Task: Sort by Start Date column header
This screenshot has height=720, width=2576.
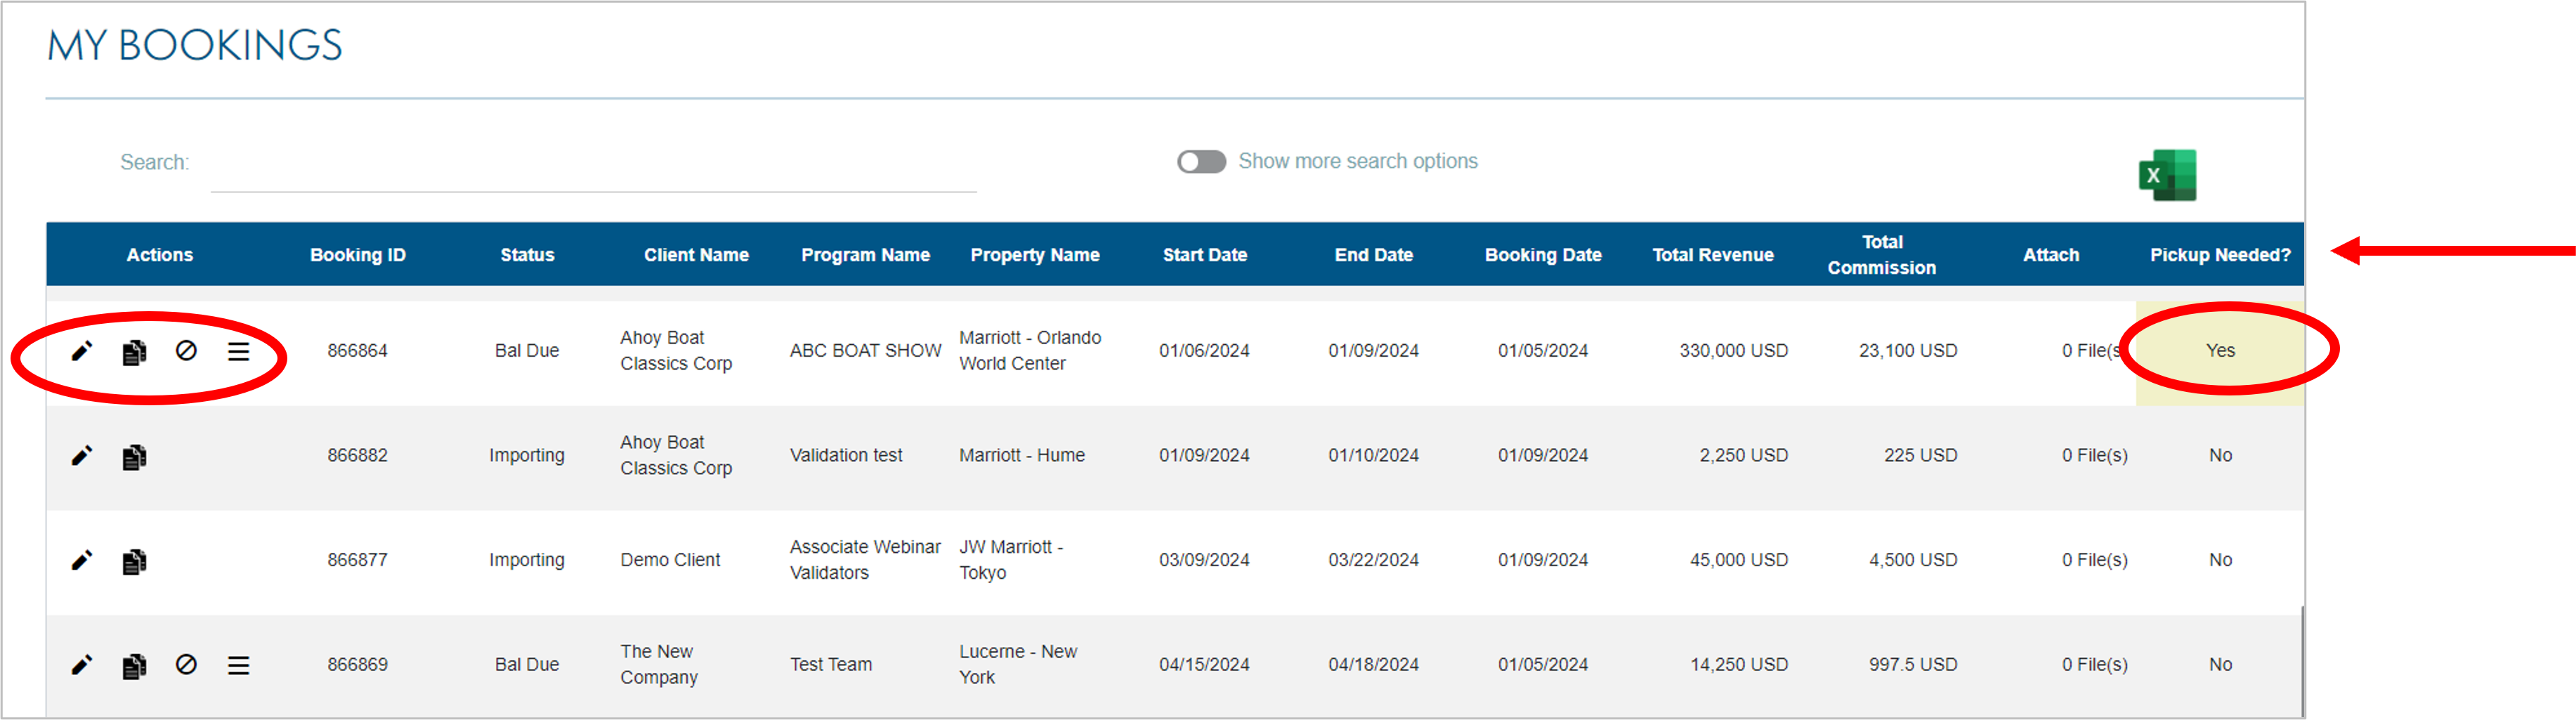Action: [1204, 255]
